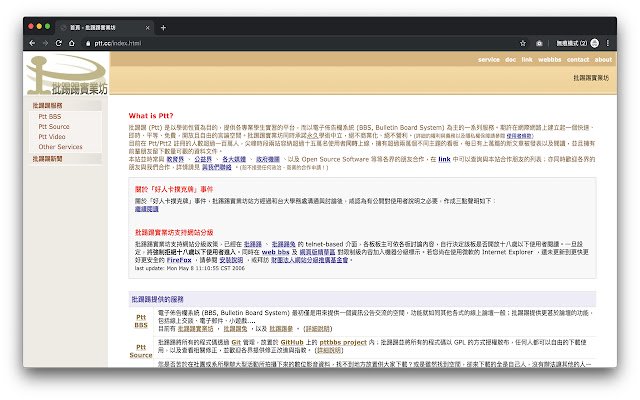Open Ptt Source in the left sidebar
640x400 pixels.
[54, 127]
